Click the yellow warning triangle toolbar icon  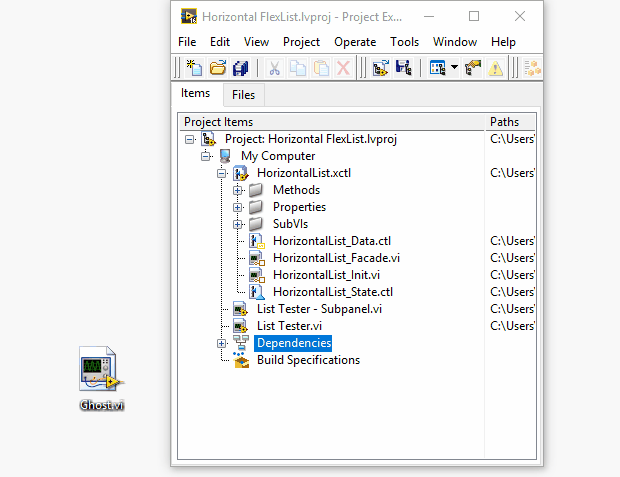495,68
